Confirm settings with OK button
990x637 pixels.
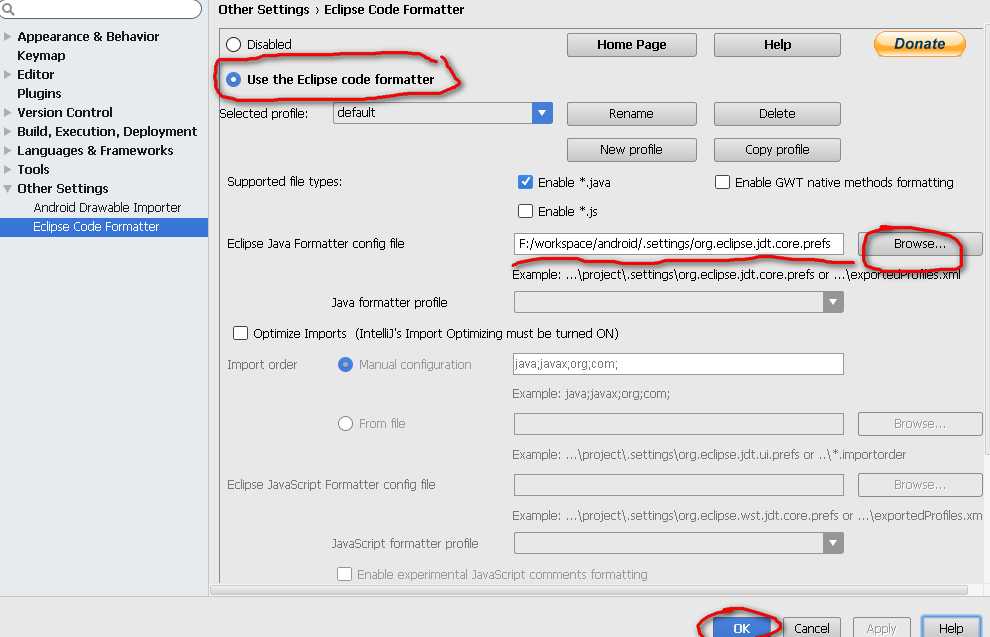pyautogui.click(x=742, y=628)
